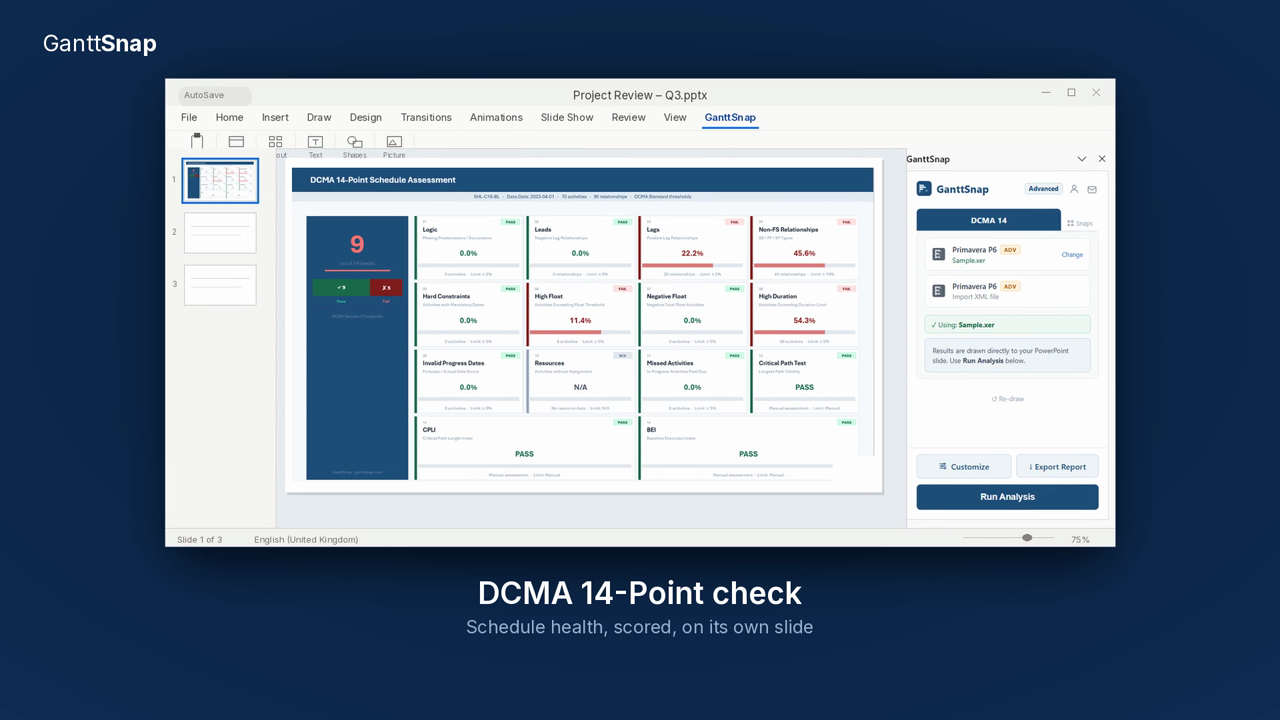Click the 'CPLI' check card
Screen dimensions: 1280x720
[524, 448]
